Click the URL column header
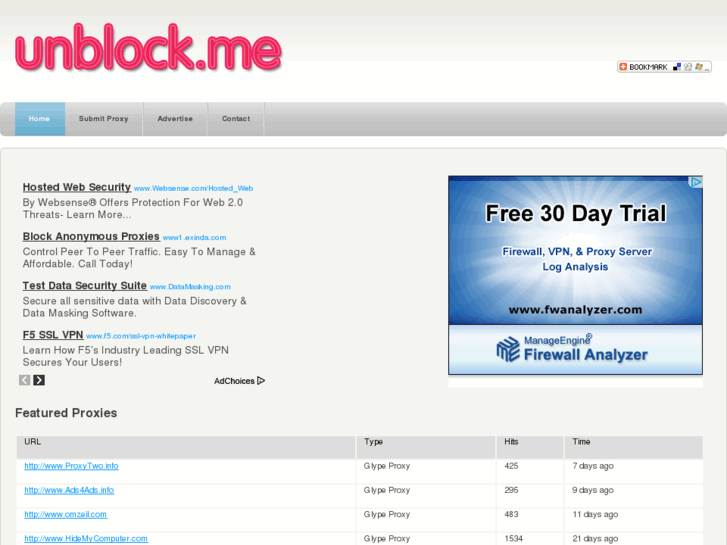 tap(186, 447)
